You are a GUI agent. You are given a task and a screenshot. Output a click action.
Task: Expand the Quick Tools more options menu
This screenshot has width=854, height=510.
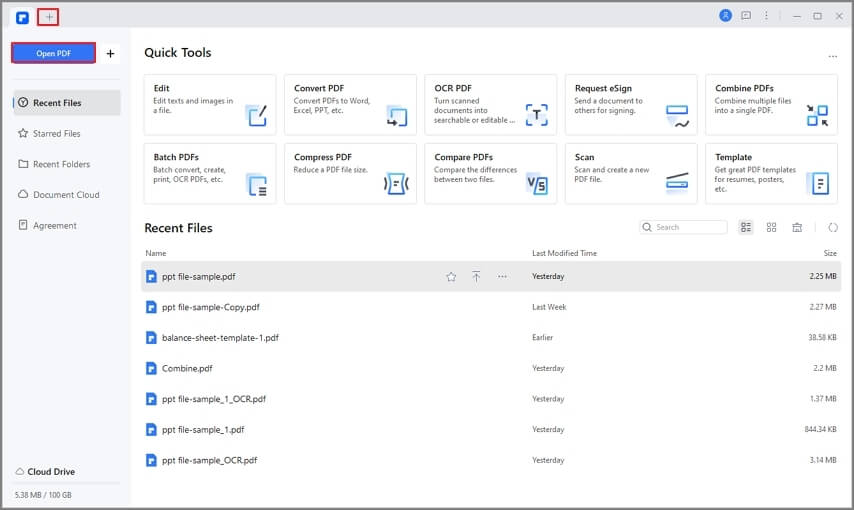(832, 58)
